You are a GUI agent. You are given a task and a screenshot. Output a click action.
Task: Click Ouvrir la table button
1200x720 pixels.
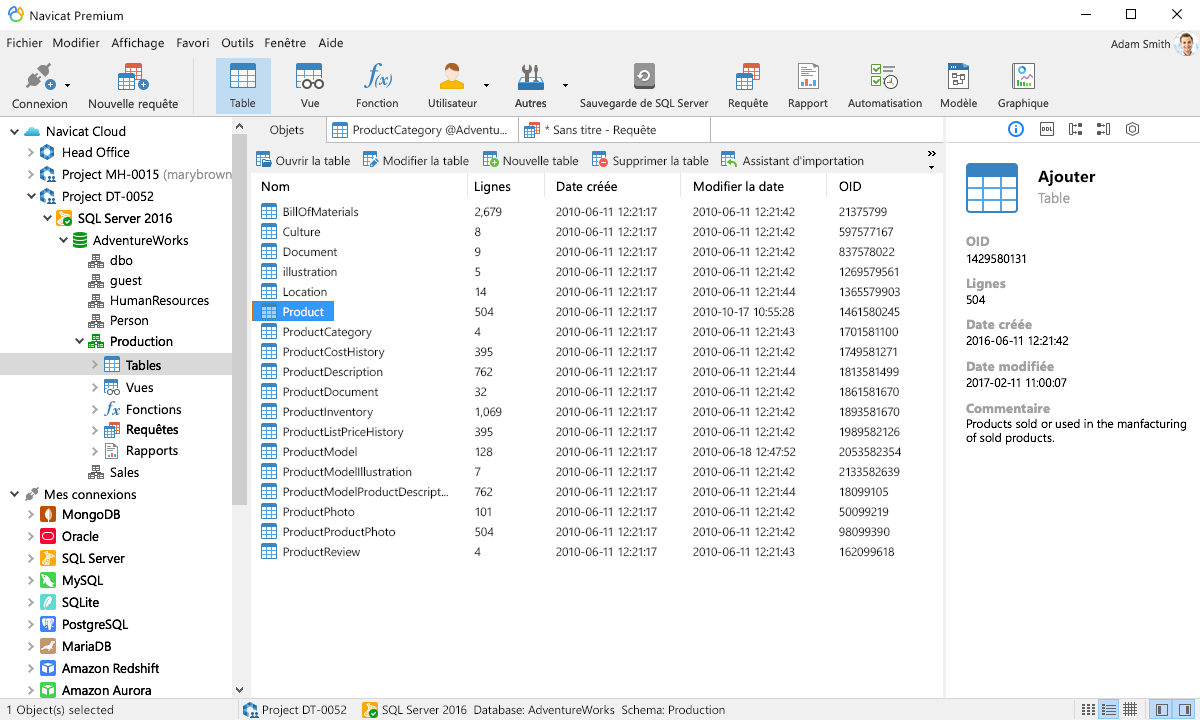click(303, 160)
